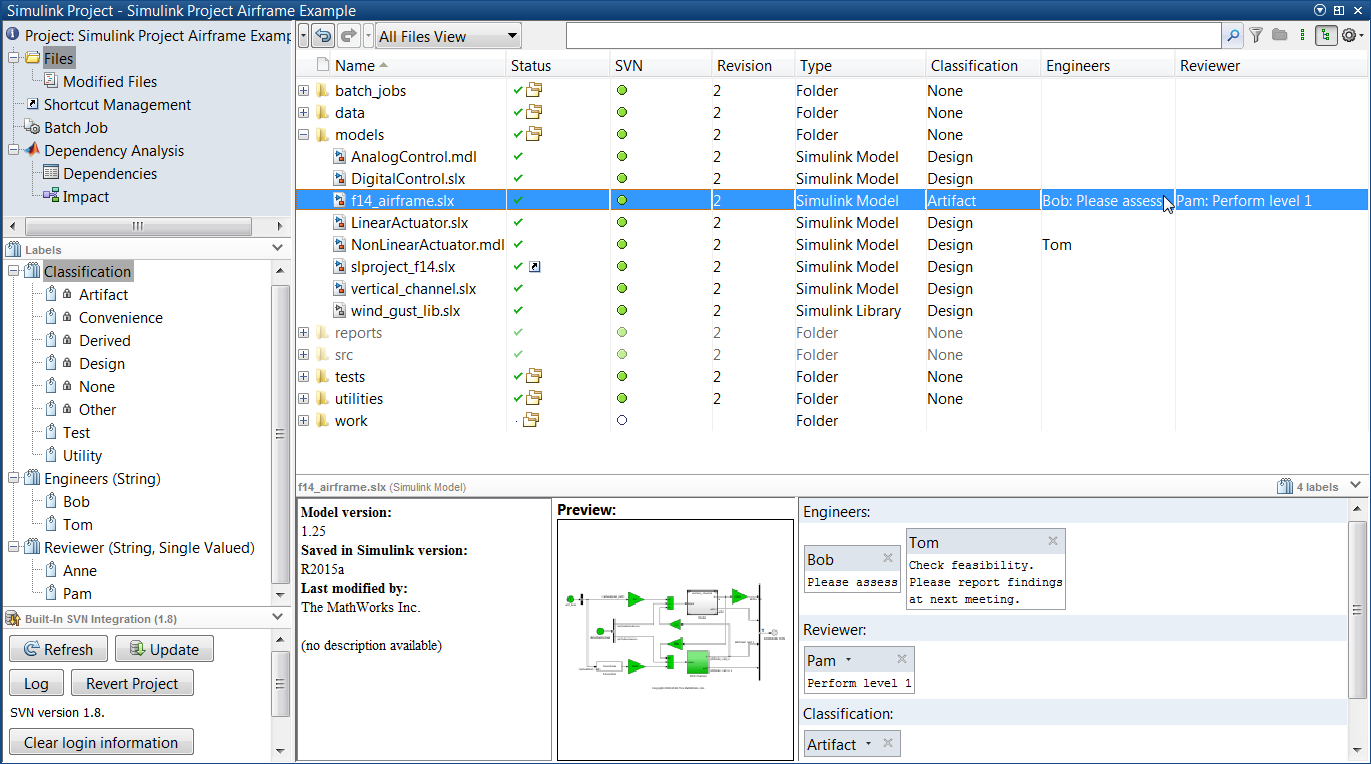Click the gray folder icon in toolbar
Screen dimensions: 1371x764
1279,35
